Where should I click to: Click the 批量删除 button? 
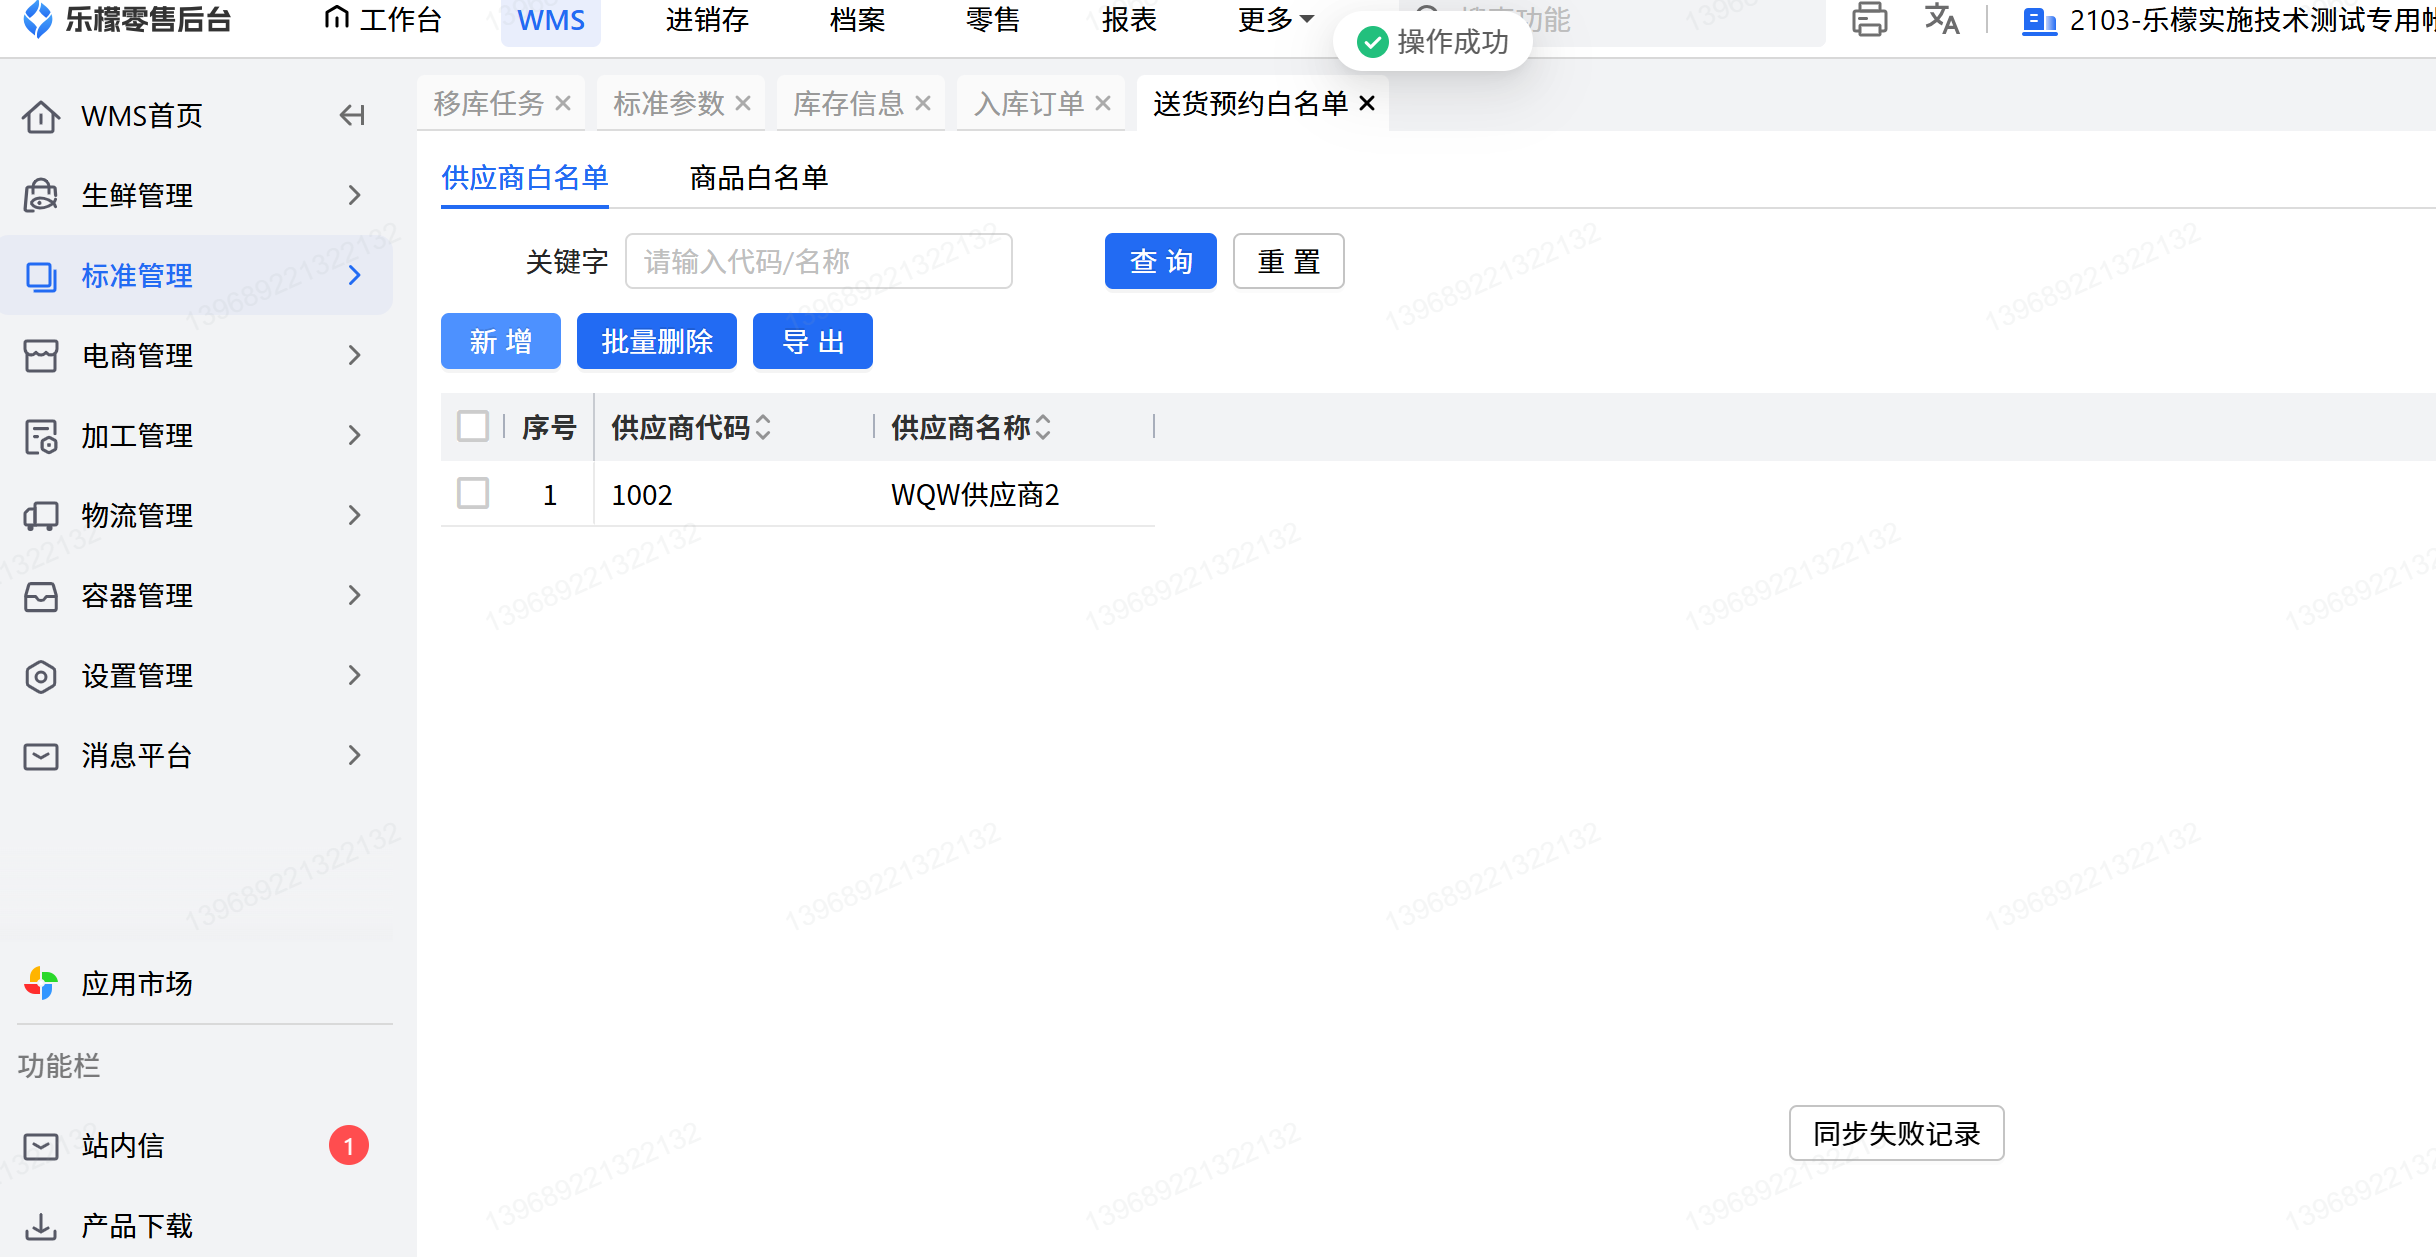tap(657, 341)
